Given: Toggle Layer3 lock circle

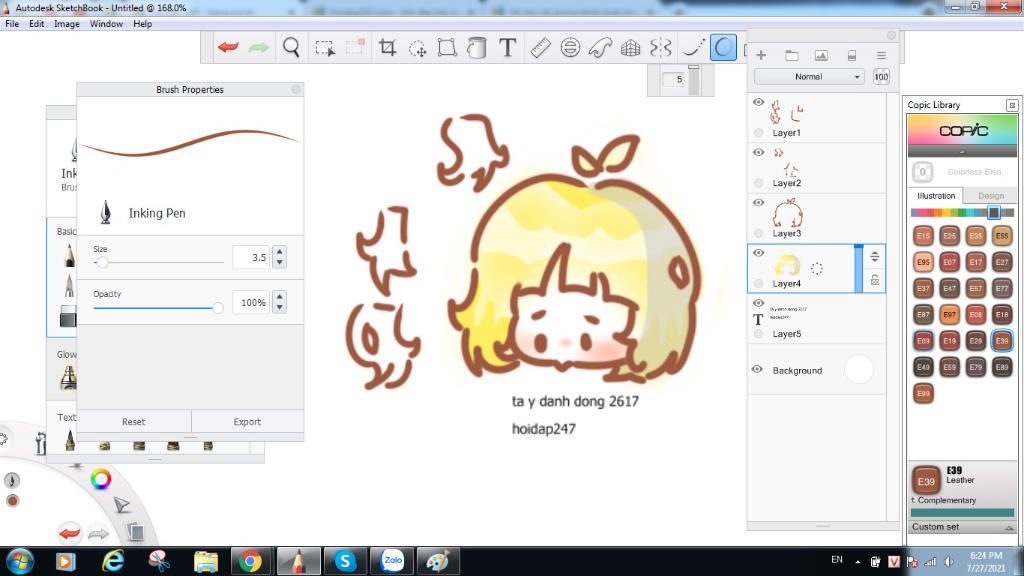Looking at the screenshot, I should point(758,233).
